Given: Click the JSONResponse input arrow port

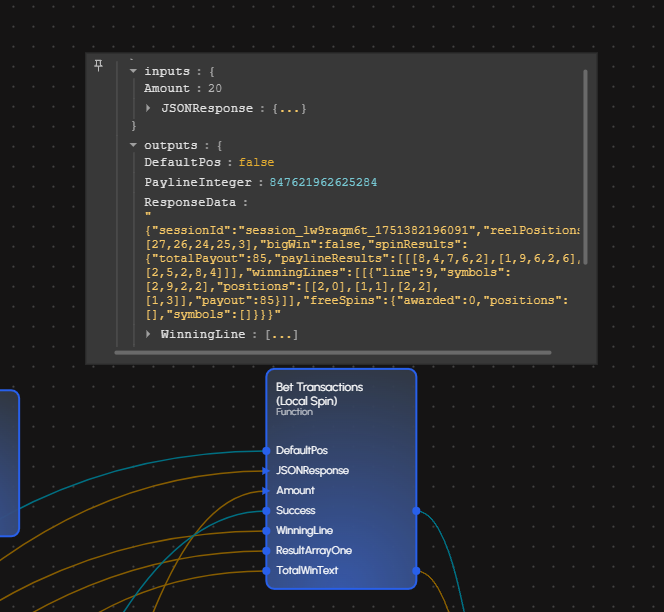Looking at the screenshot, I should (x=266, y=471).
